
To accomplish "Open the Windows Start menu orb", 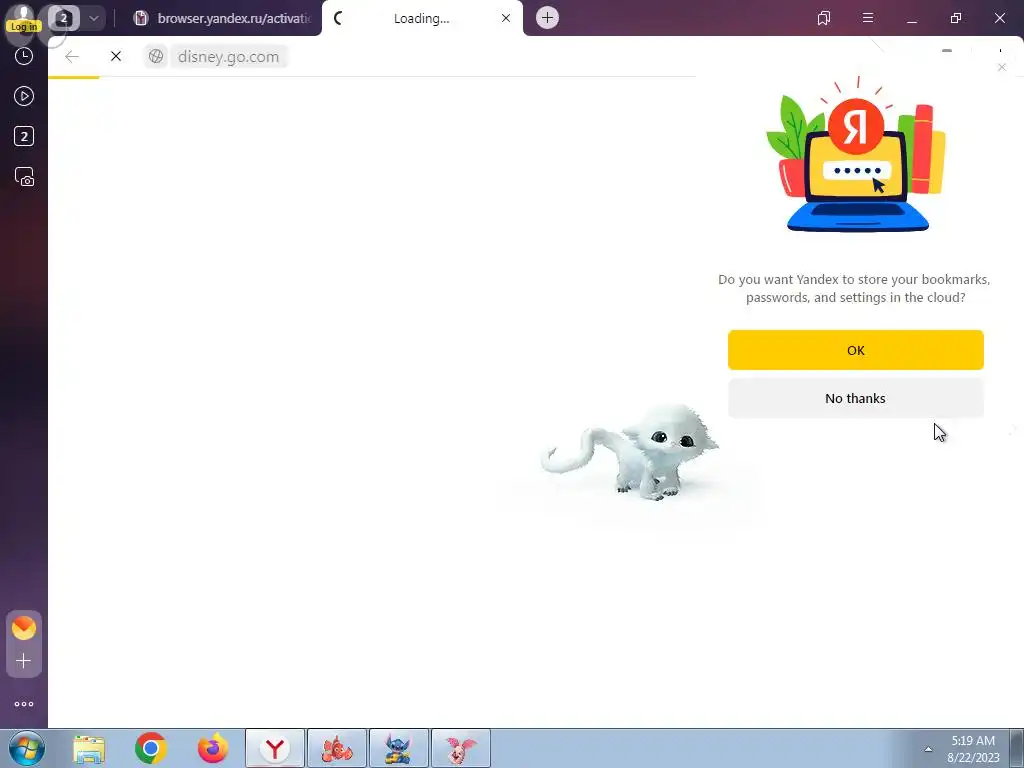I will [x=27, y=748].
